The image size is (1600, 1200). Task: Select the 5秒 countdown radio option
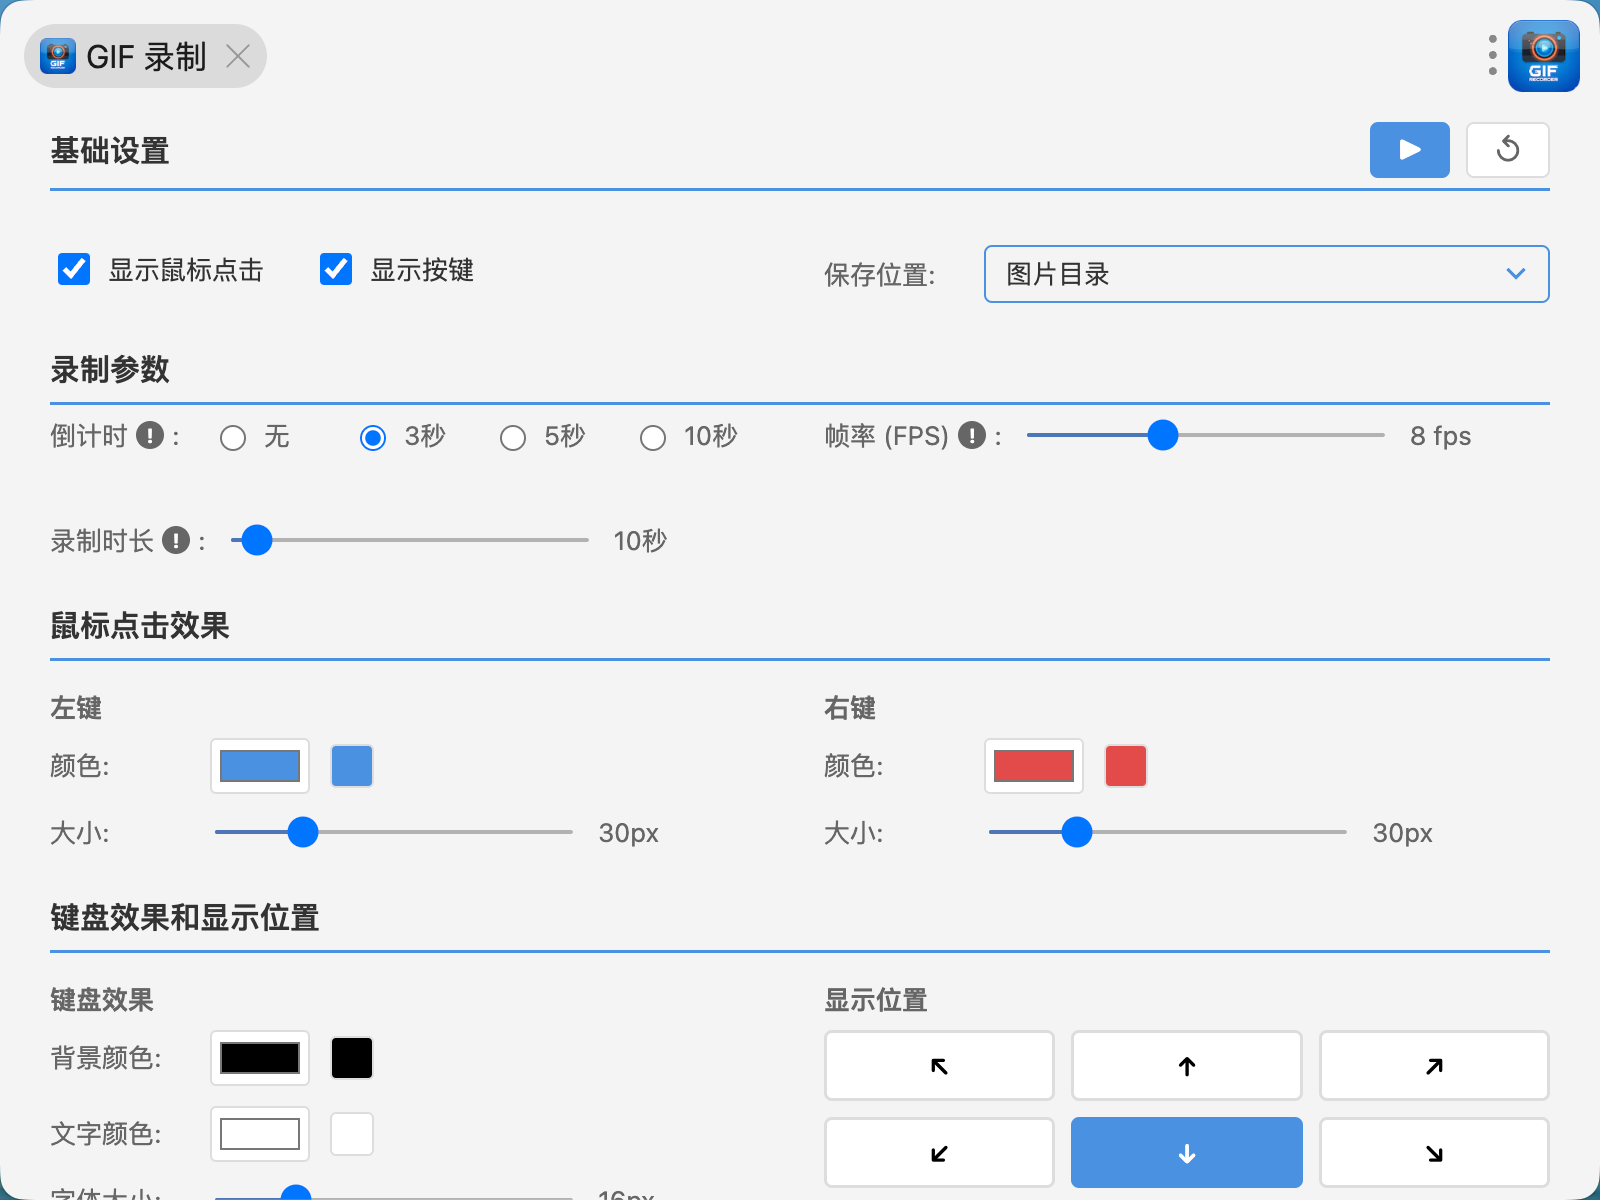click(513, 438)
